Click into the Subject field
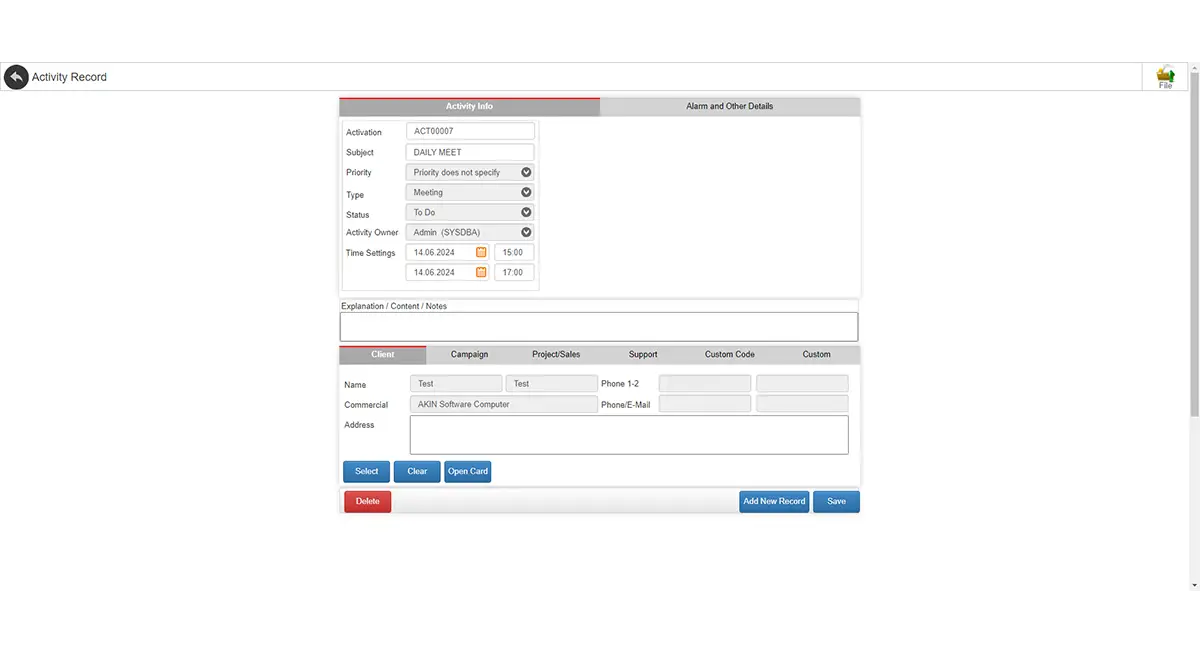1200x653 pixels. tap(470, 152)
